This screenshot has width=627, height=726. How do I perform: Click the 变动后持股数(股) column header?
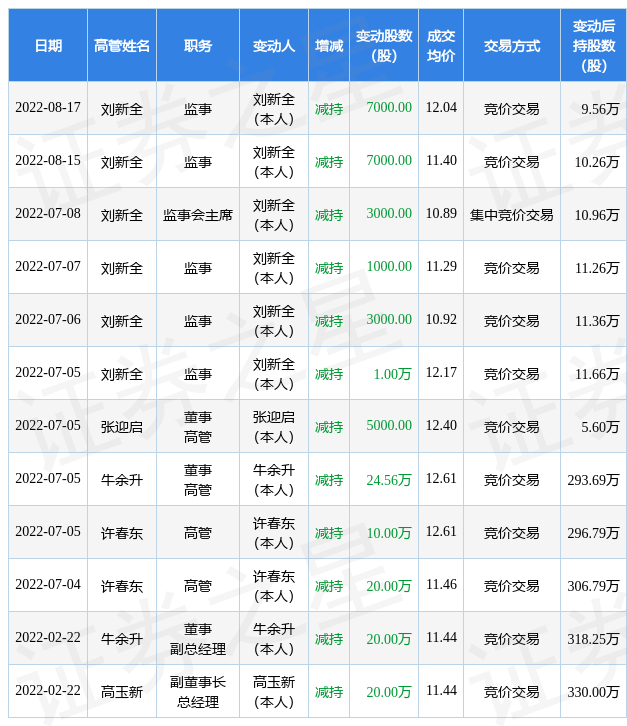[594, 46]
